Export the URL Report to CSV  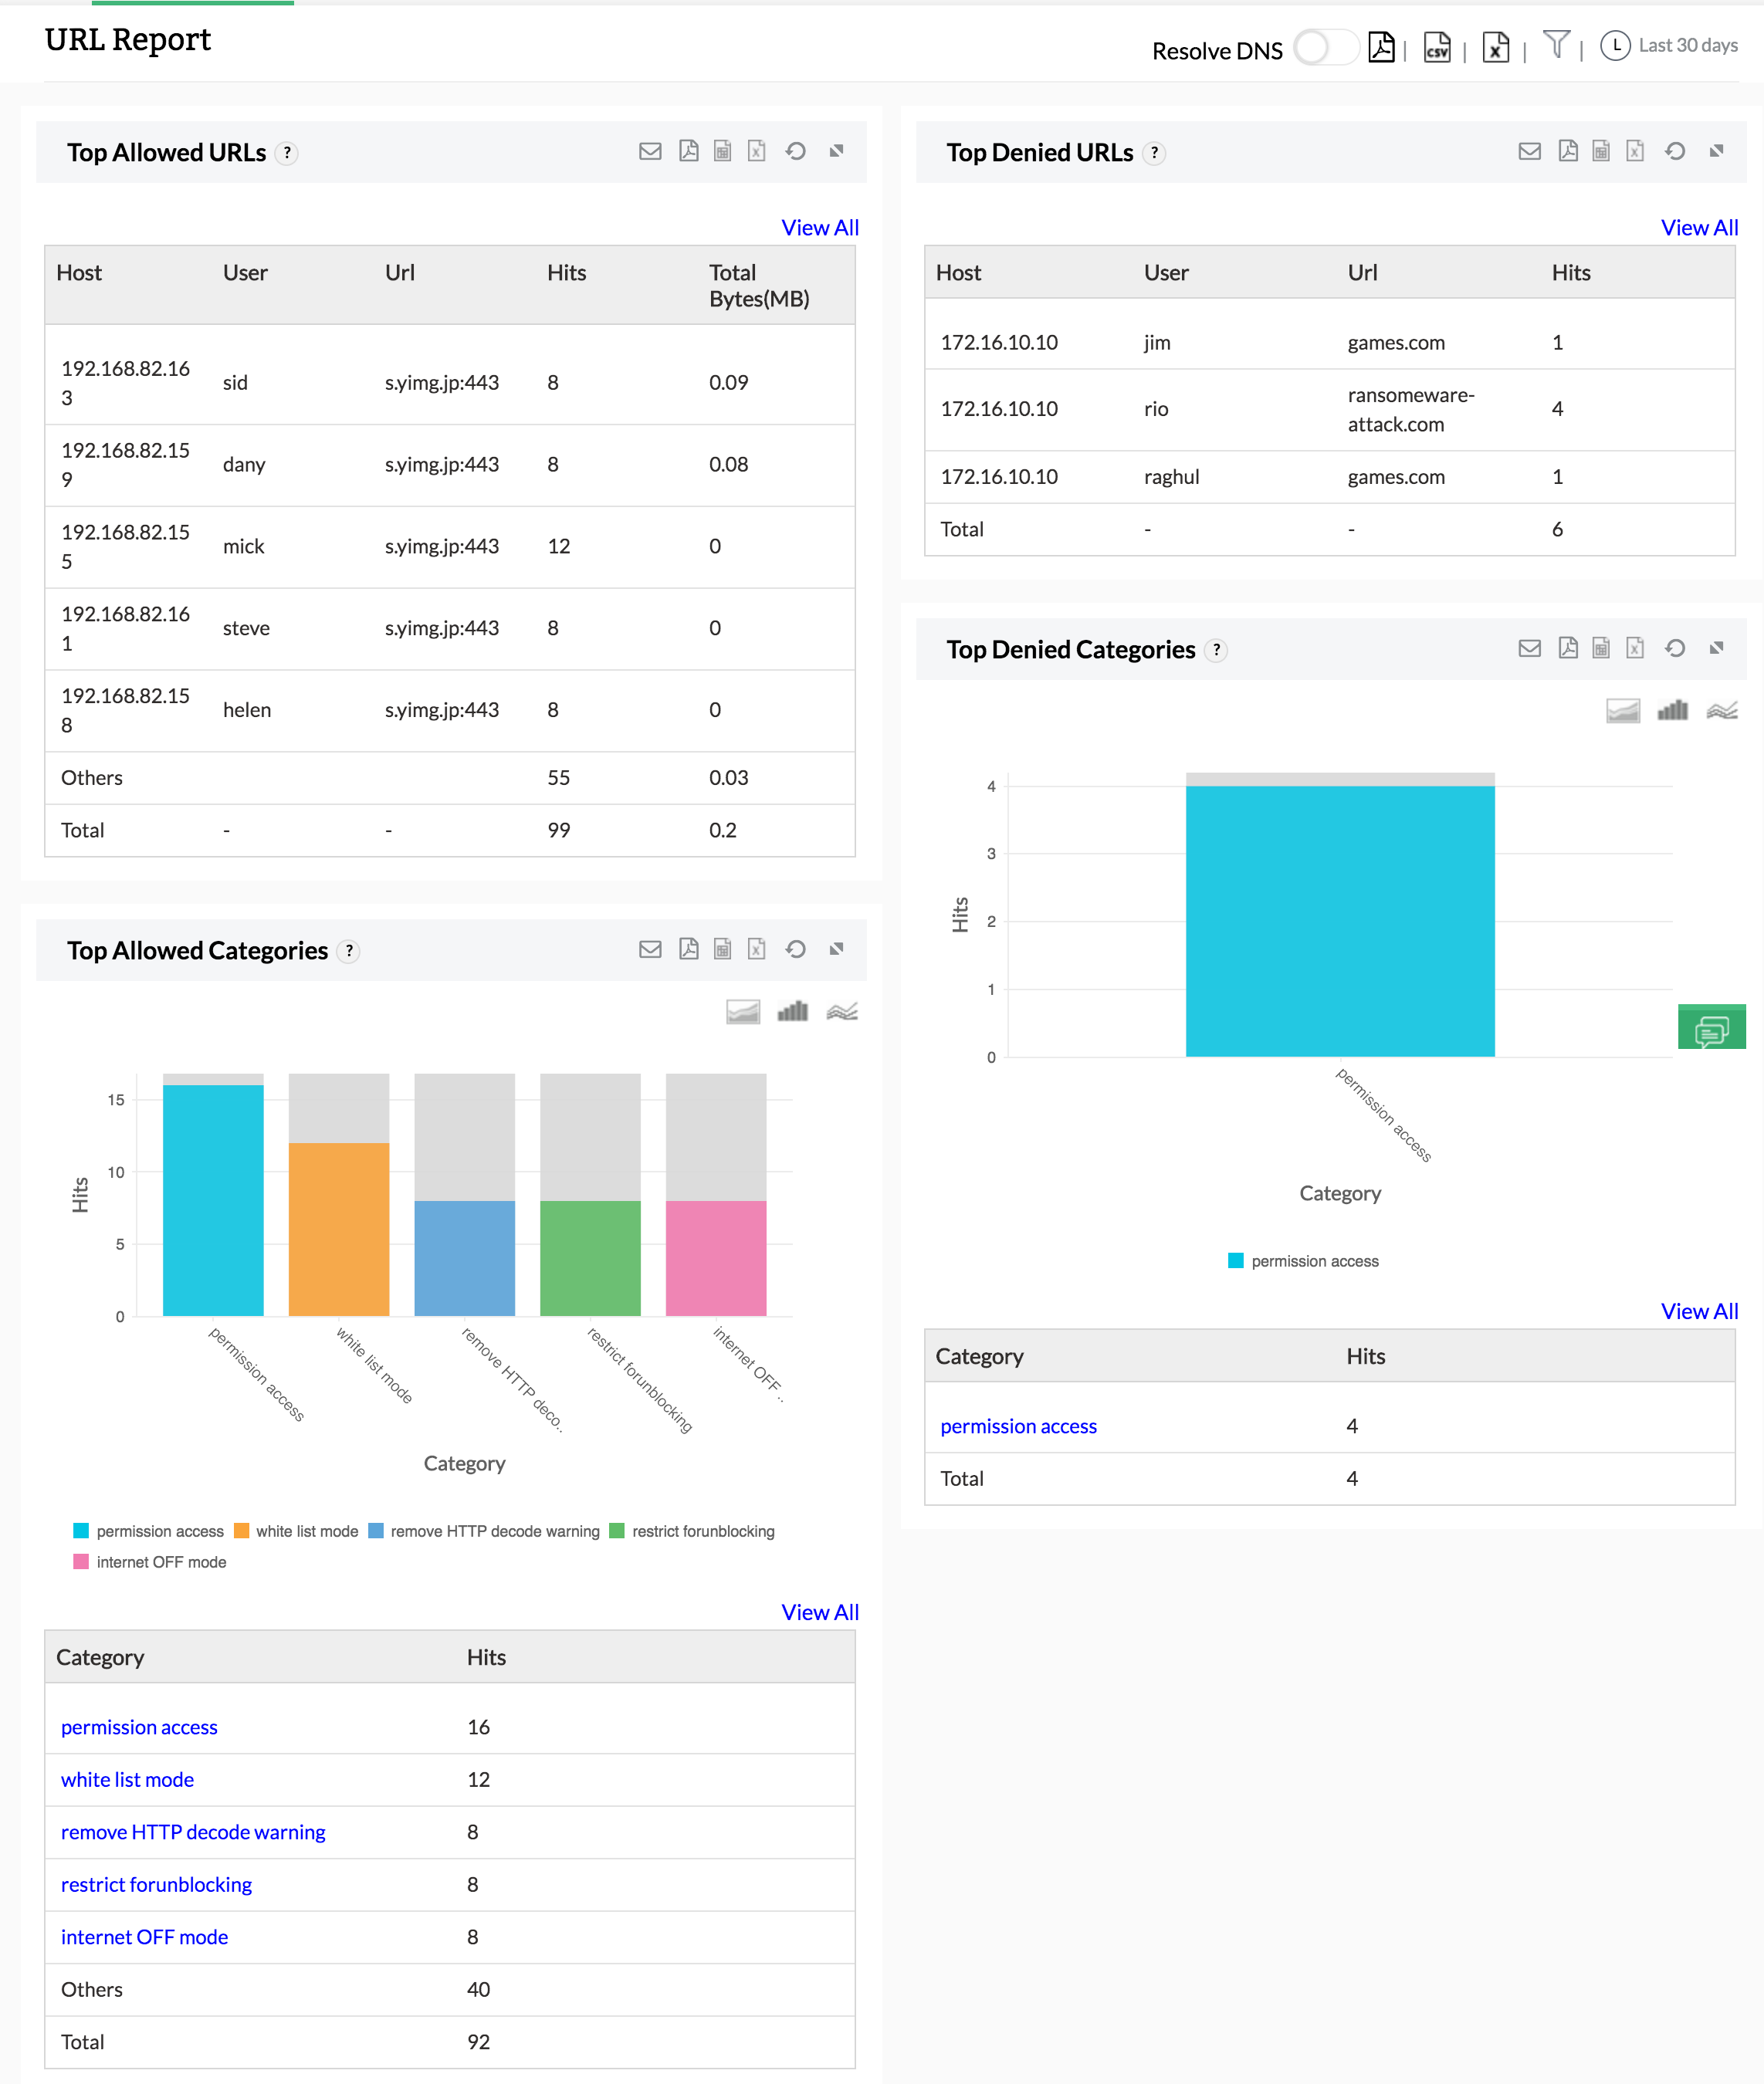click(1437, 47)
